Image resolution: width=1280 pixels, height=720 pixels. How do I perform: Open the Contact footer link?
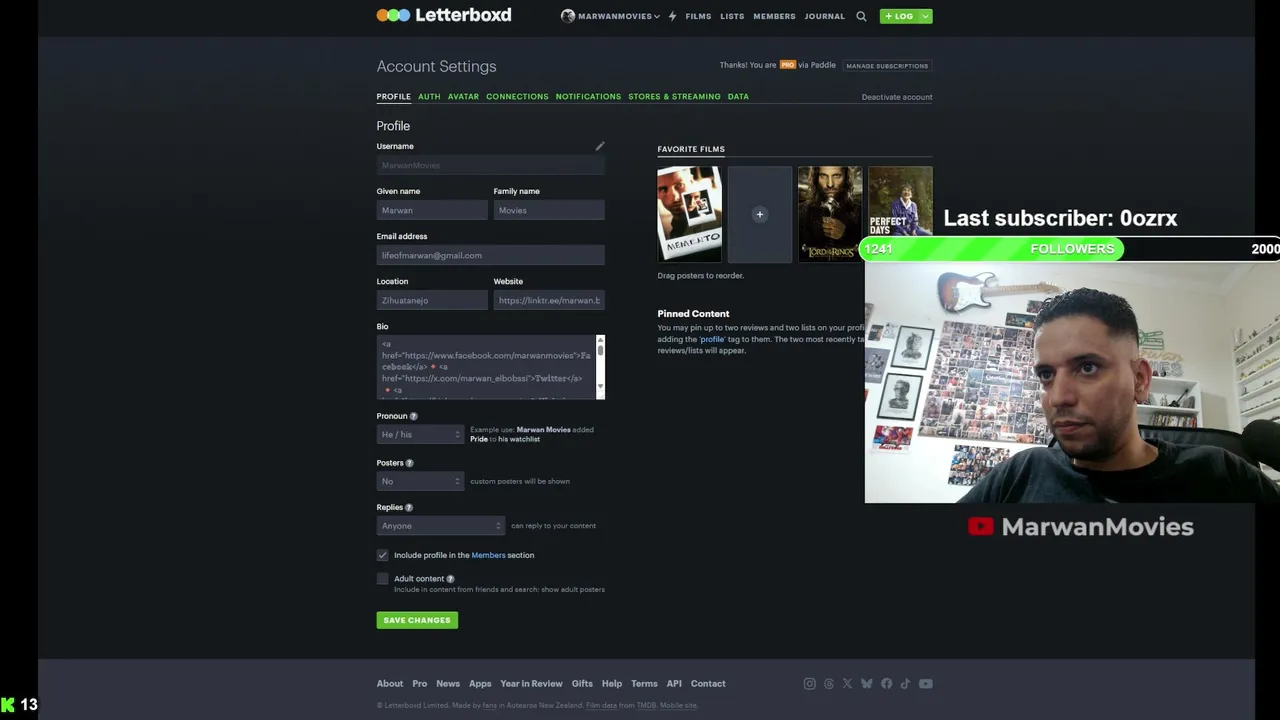click(x=708, y=684)
